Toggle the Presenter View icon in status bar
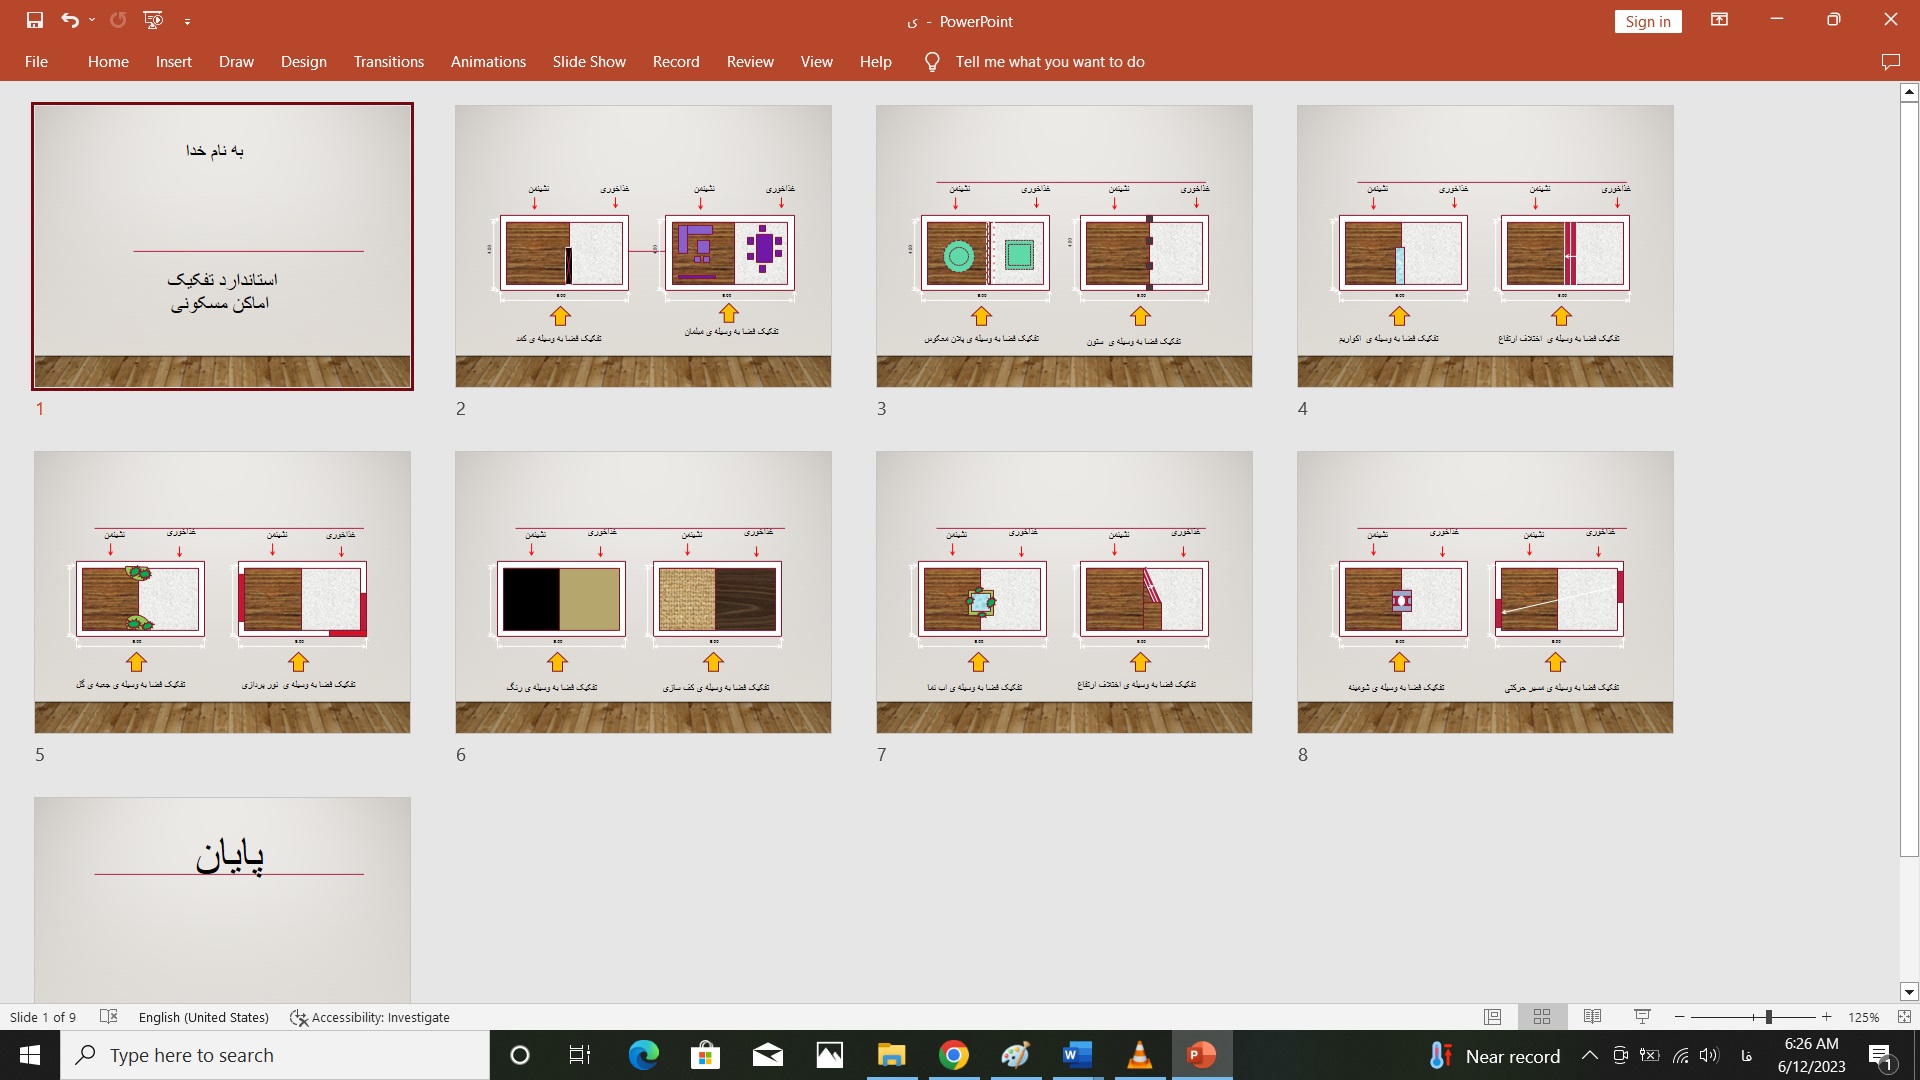 [x=1640, y=1017]
